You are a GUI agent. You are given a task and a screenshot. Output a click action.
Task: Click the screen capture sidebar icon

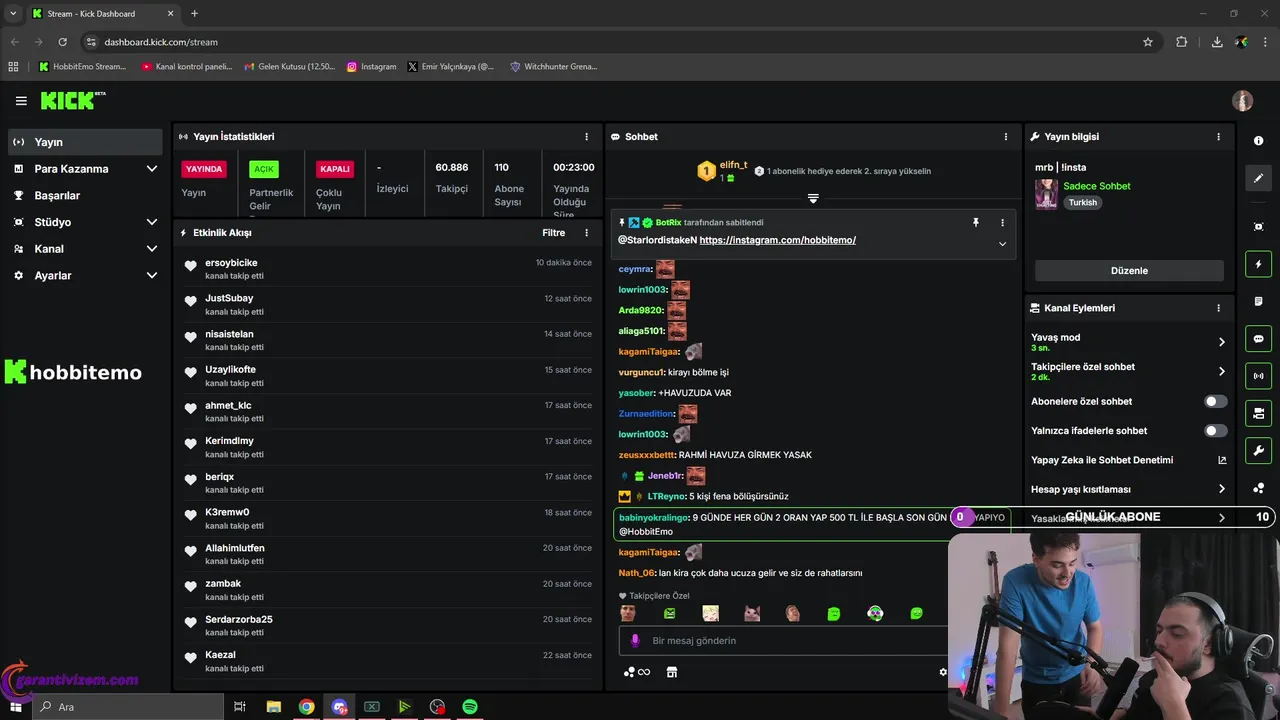tap(1258, 227)
